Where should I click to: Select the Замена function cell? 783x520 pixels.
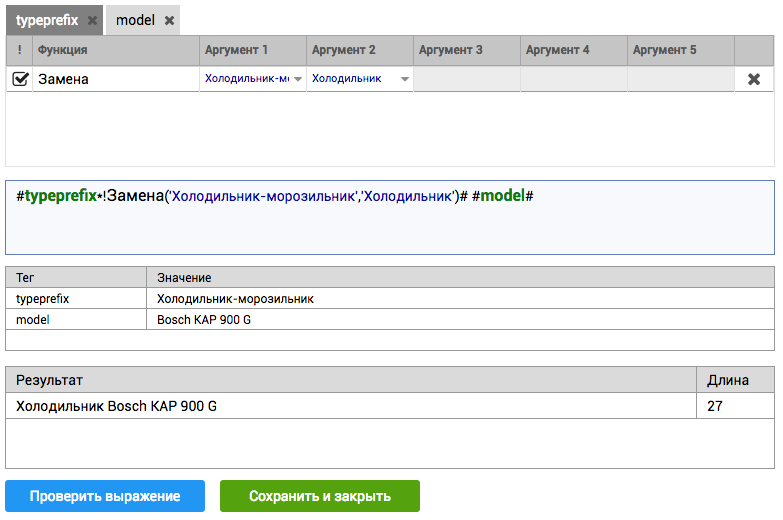point(115,79)
